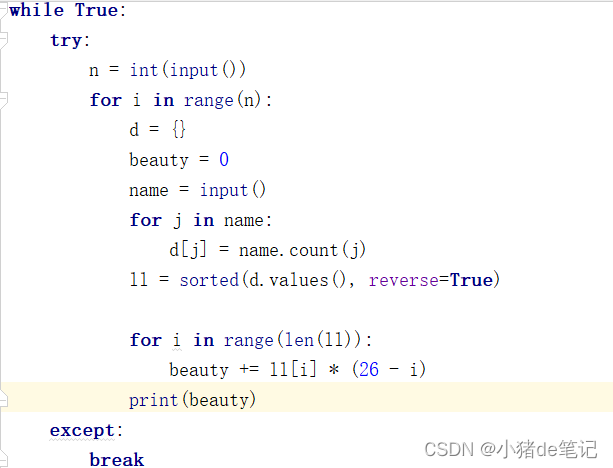Screen dimensions: 613x468
Task: Click the 'for i in range(n):' line
Action: (181, 100)
